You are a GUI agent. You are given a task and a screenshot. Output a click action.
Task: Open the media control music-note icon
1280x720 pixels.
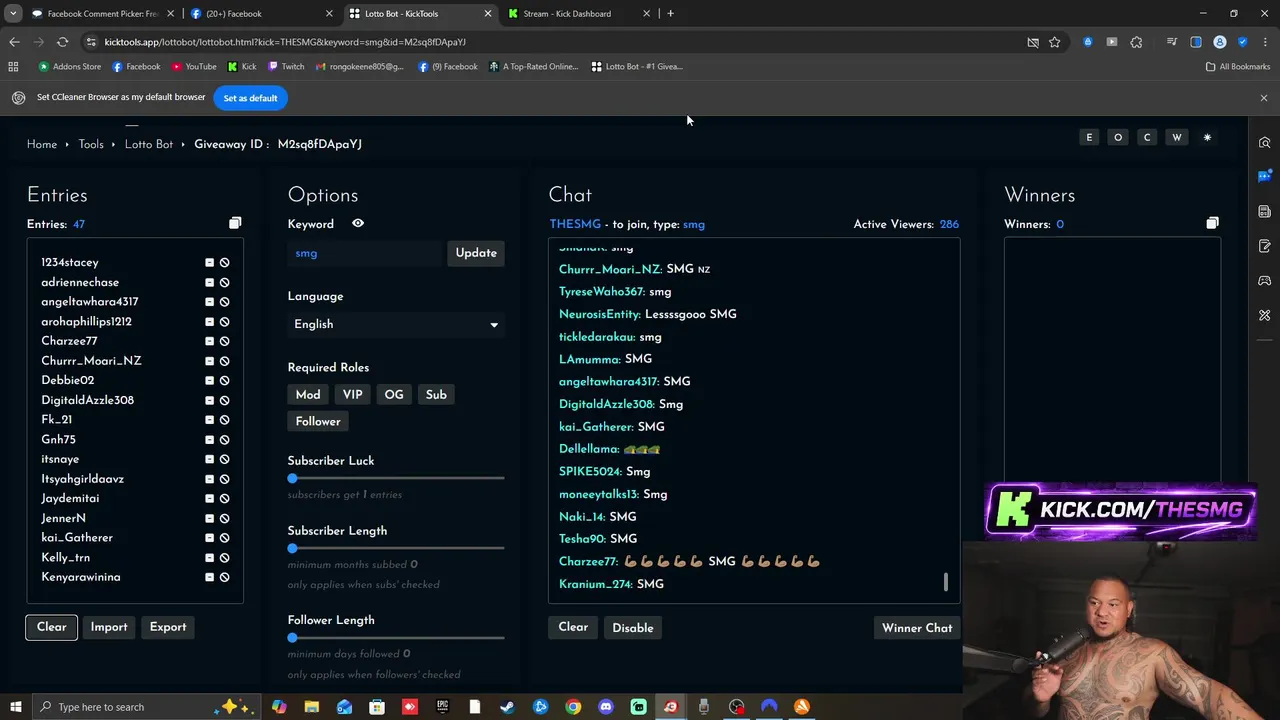pyautogui.click(x=1171, y=42)
